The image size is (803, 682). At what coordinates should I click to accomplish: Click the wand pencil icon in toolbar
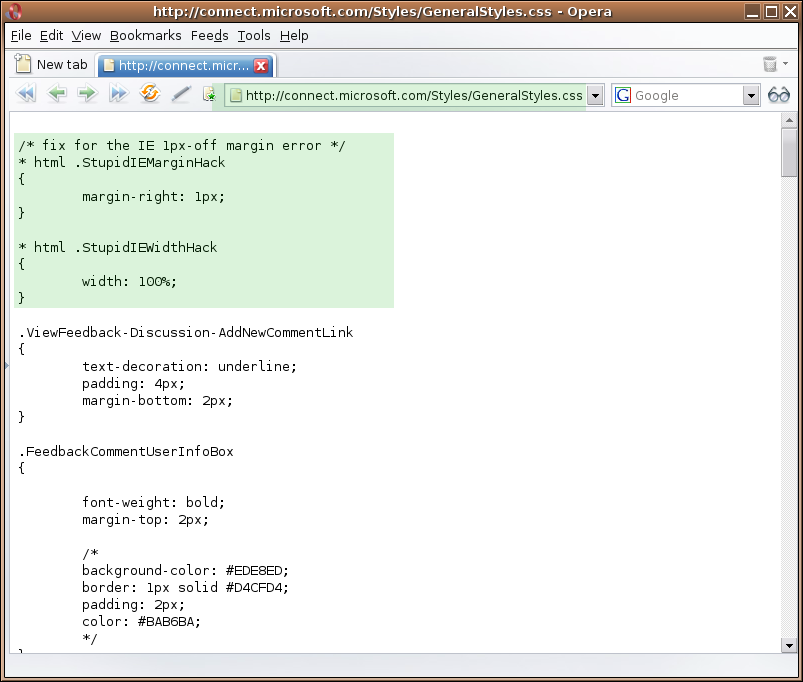[181, 94]
